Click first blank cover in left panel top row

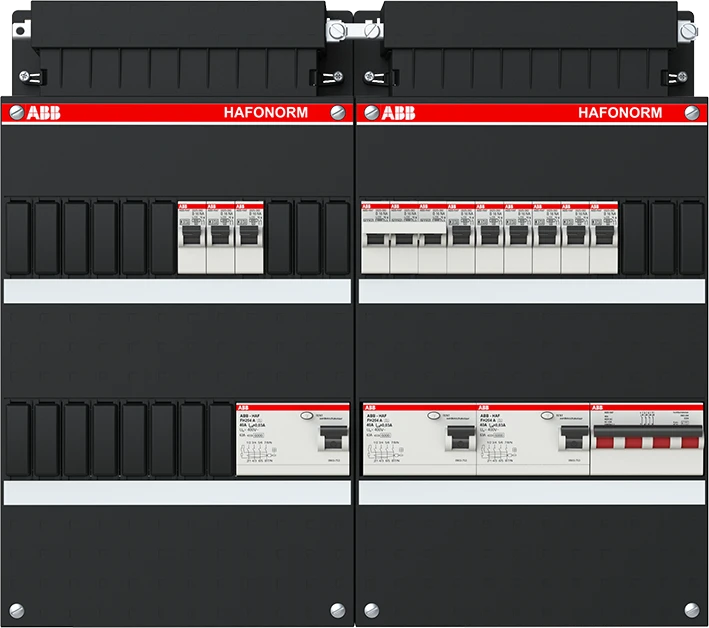pyautogui.click(x=18, y=237)
